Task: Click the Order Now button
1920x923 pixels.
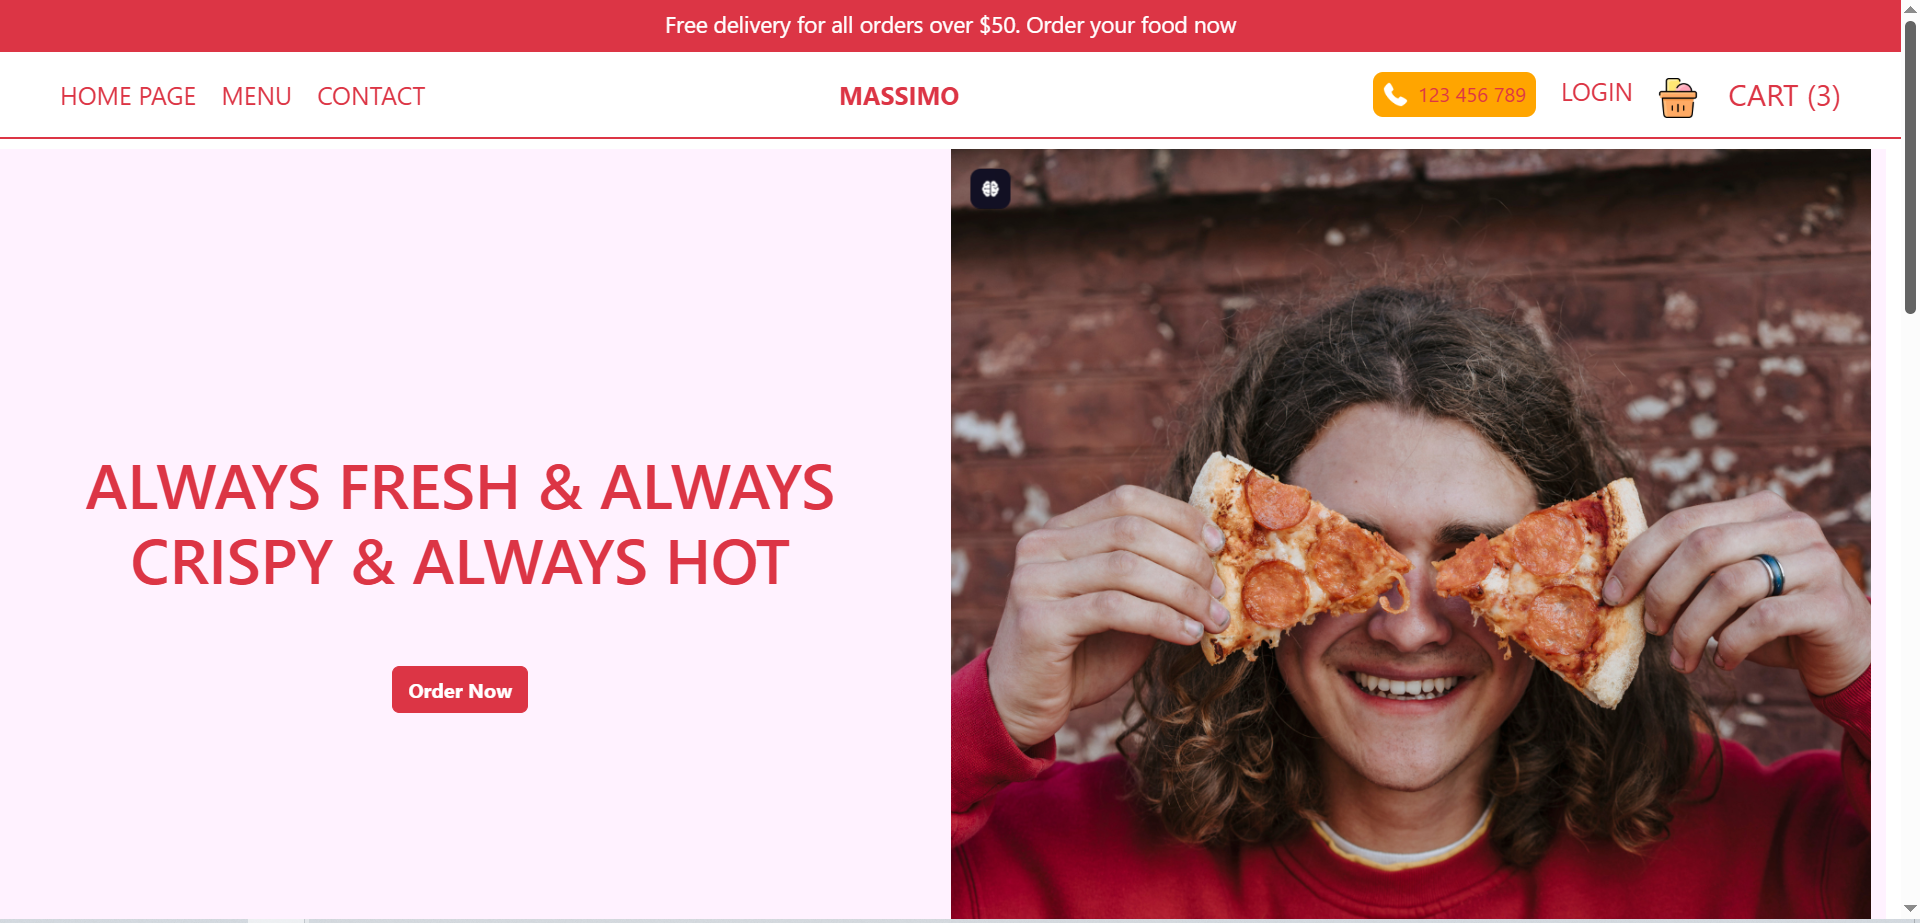Action: pos(460,690)
